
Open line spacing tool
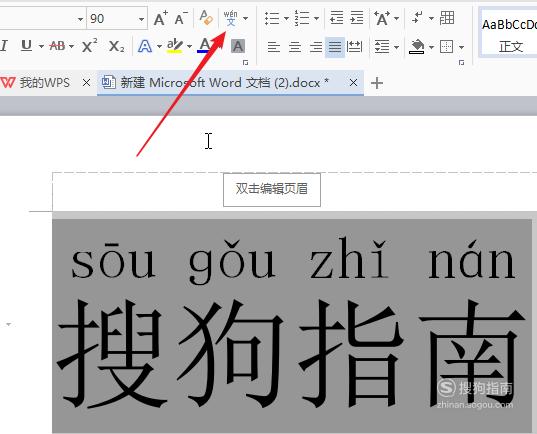point(382,47)
